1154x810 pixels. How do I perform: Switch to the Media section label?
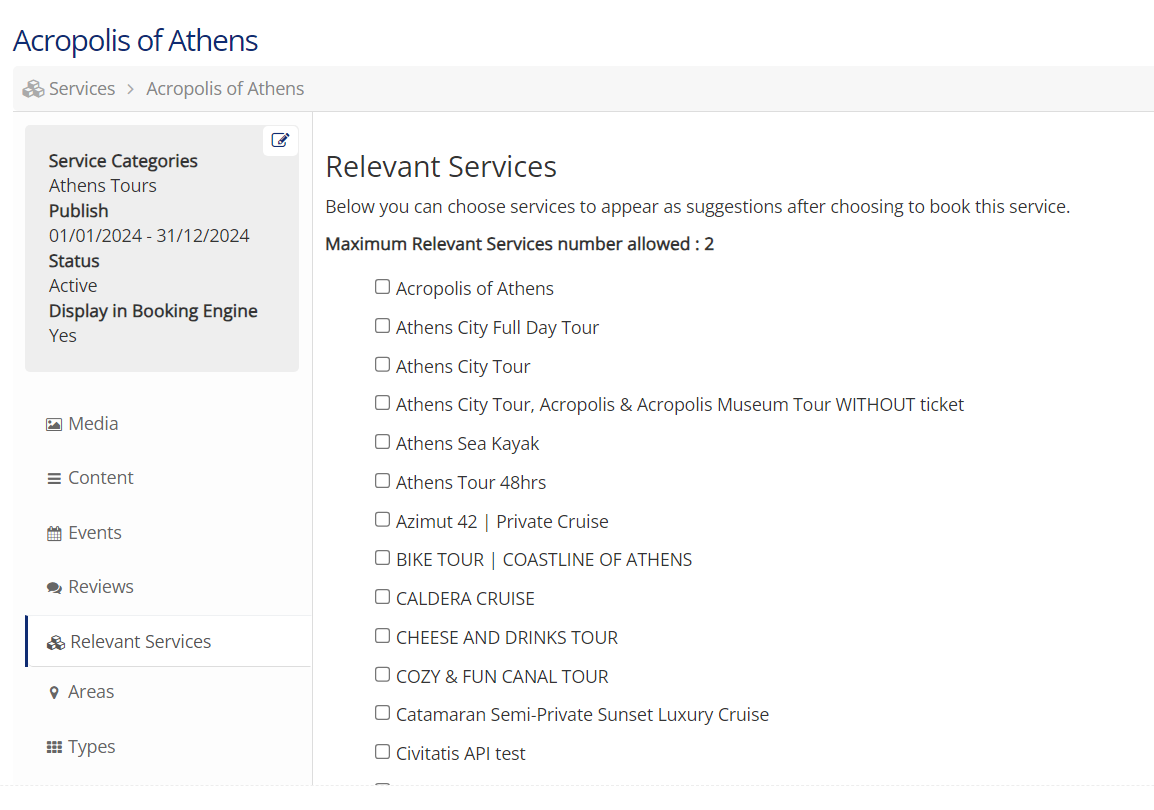click(93, 424)
